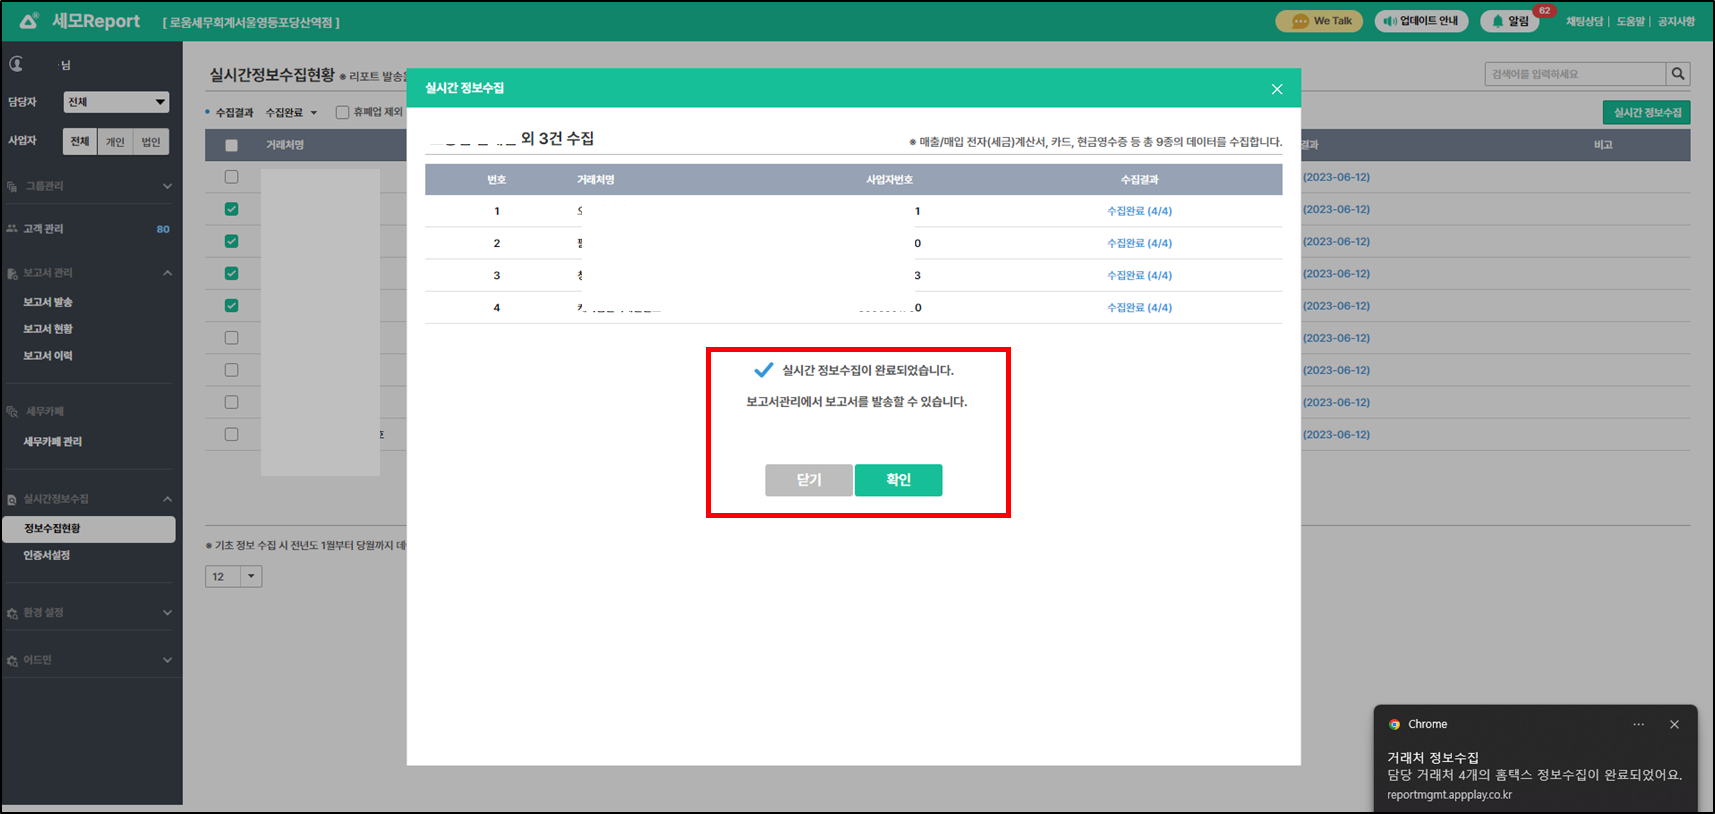Open the 담당자 전체 dropdown

pyautogui.click(x=116, y=102)
